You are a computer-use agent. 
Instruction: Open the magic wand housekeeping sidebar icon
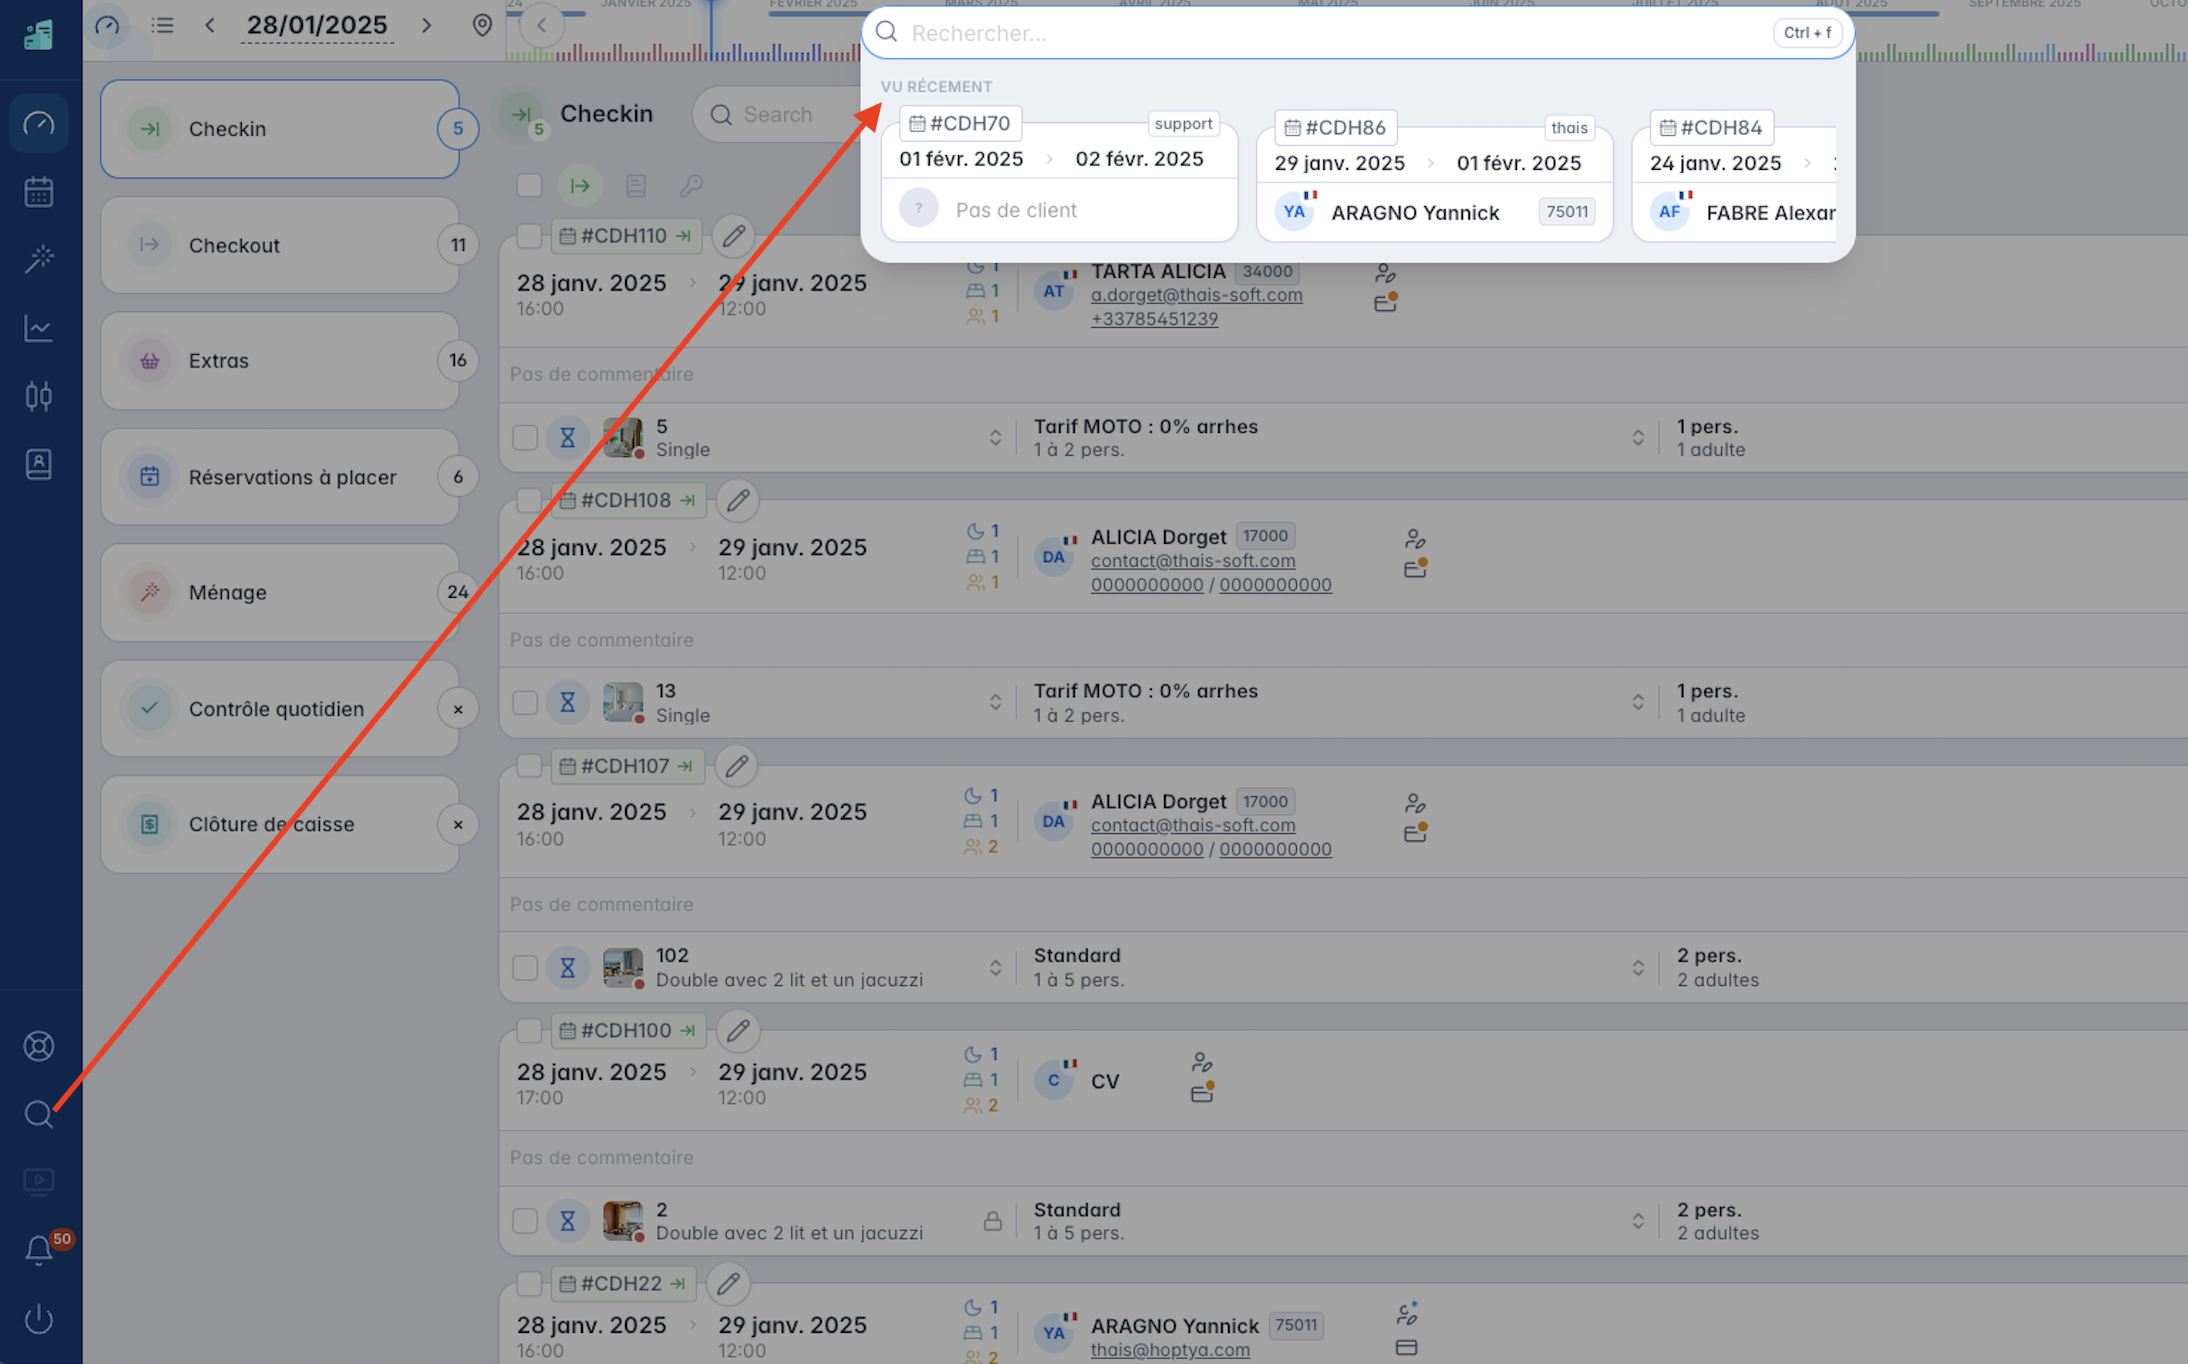38,259
